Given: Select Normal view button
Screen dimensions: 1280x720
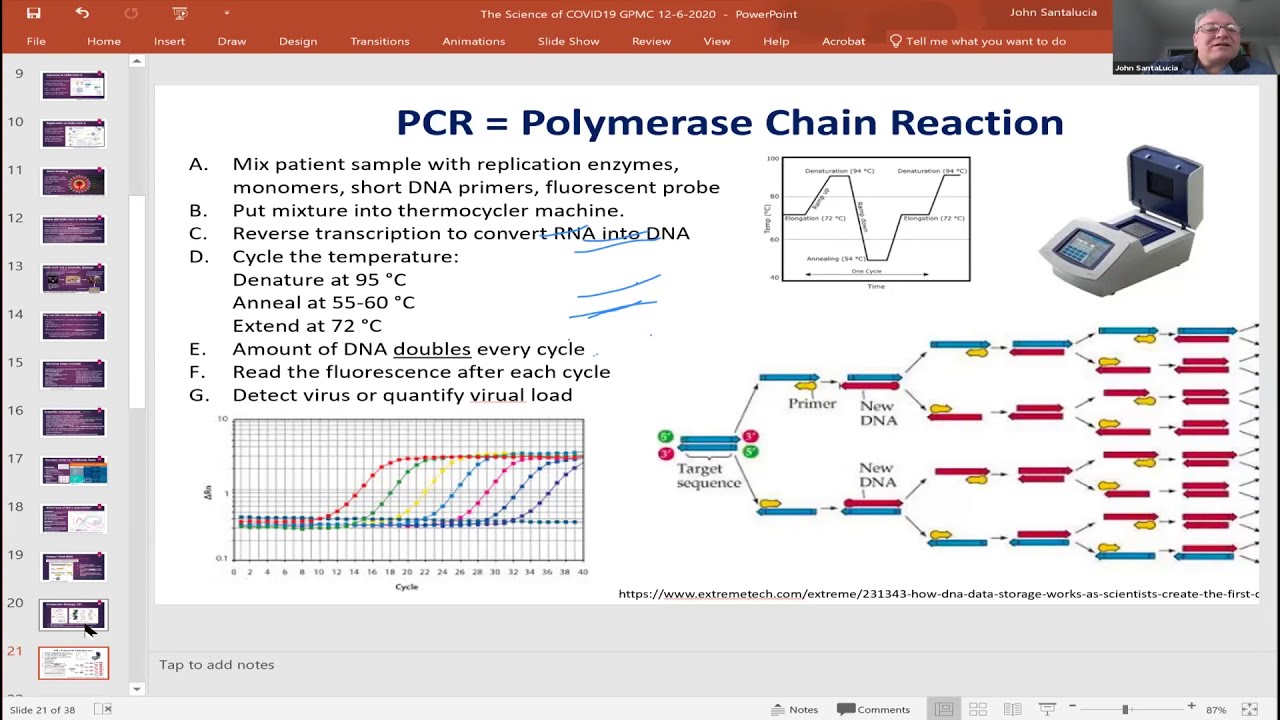Looking at the screenshot, I should pyautogui.click(x=943, y=709).
